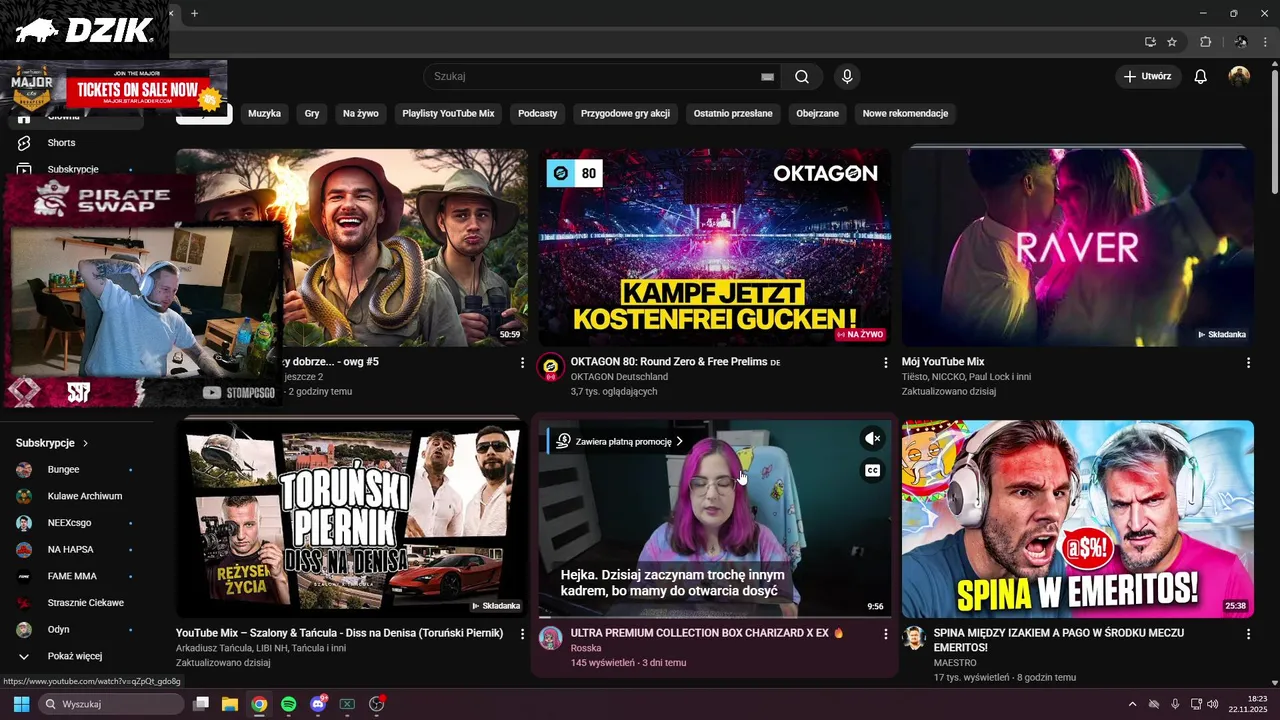Open more options for Charizard collection box video
This screenshot has height=720, width=1280.
click(885, 634)
